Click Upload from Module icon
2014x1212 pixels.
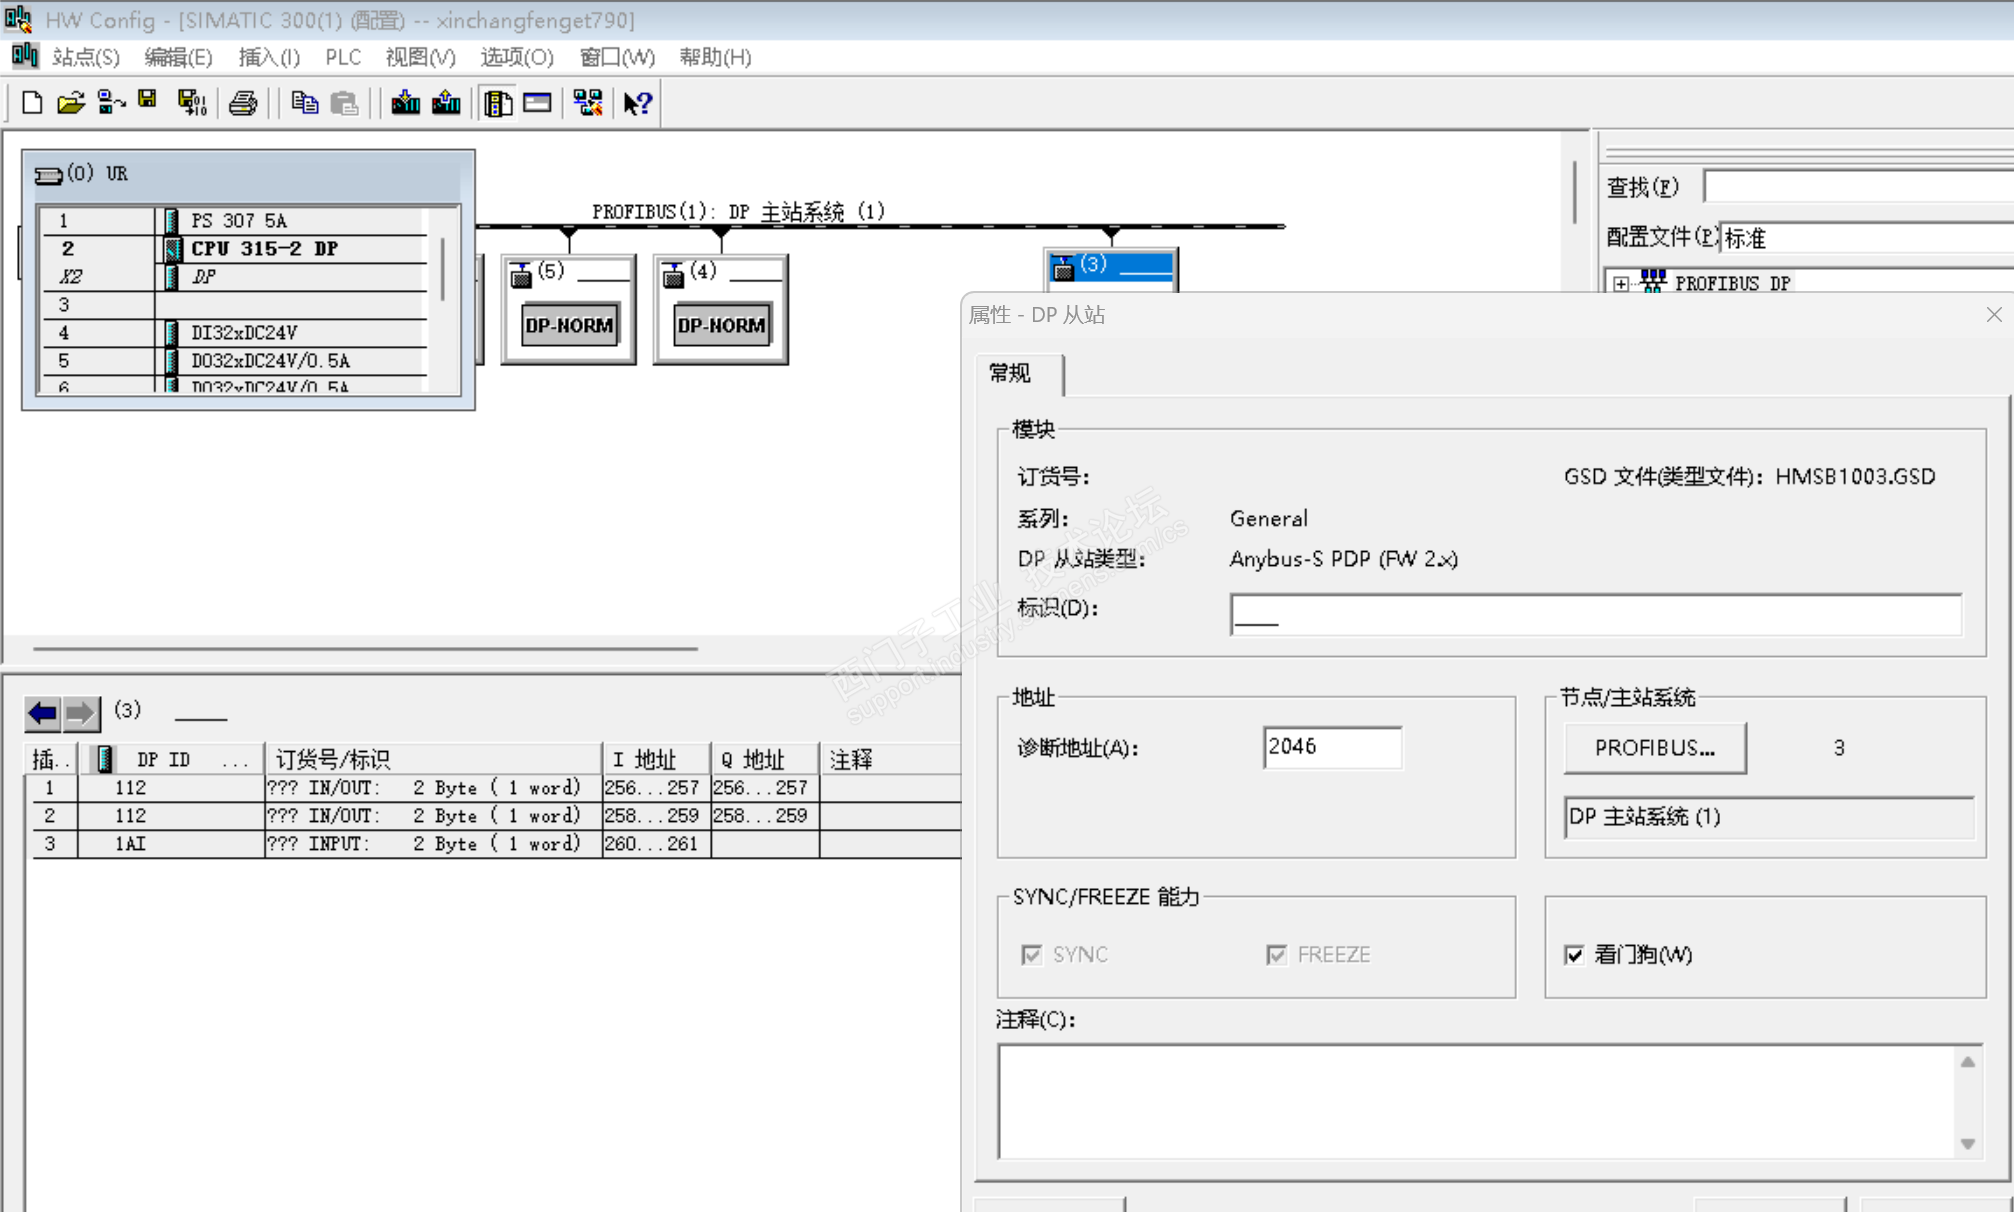click(446, 103)
